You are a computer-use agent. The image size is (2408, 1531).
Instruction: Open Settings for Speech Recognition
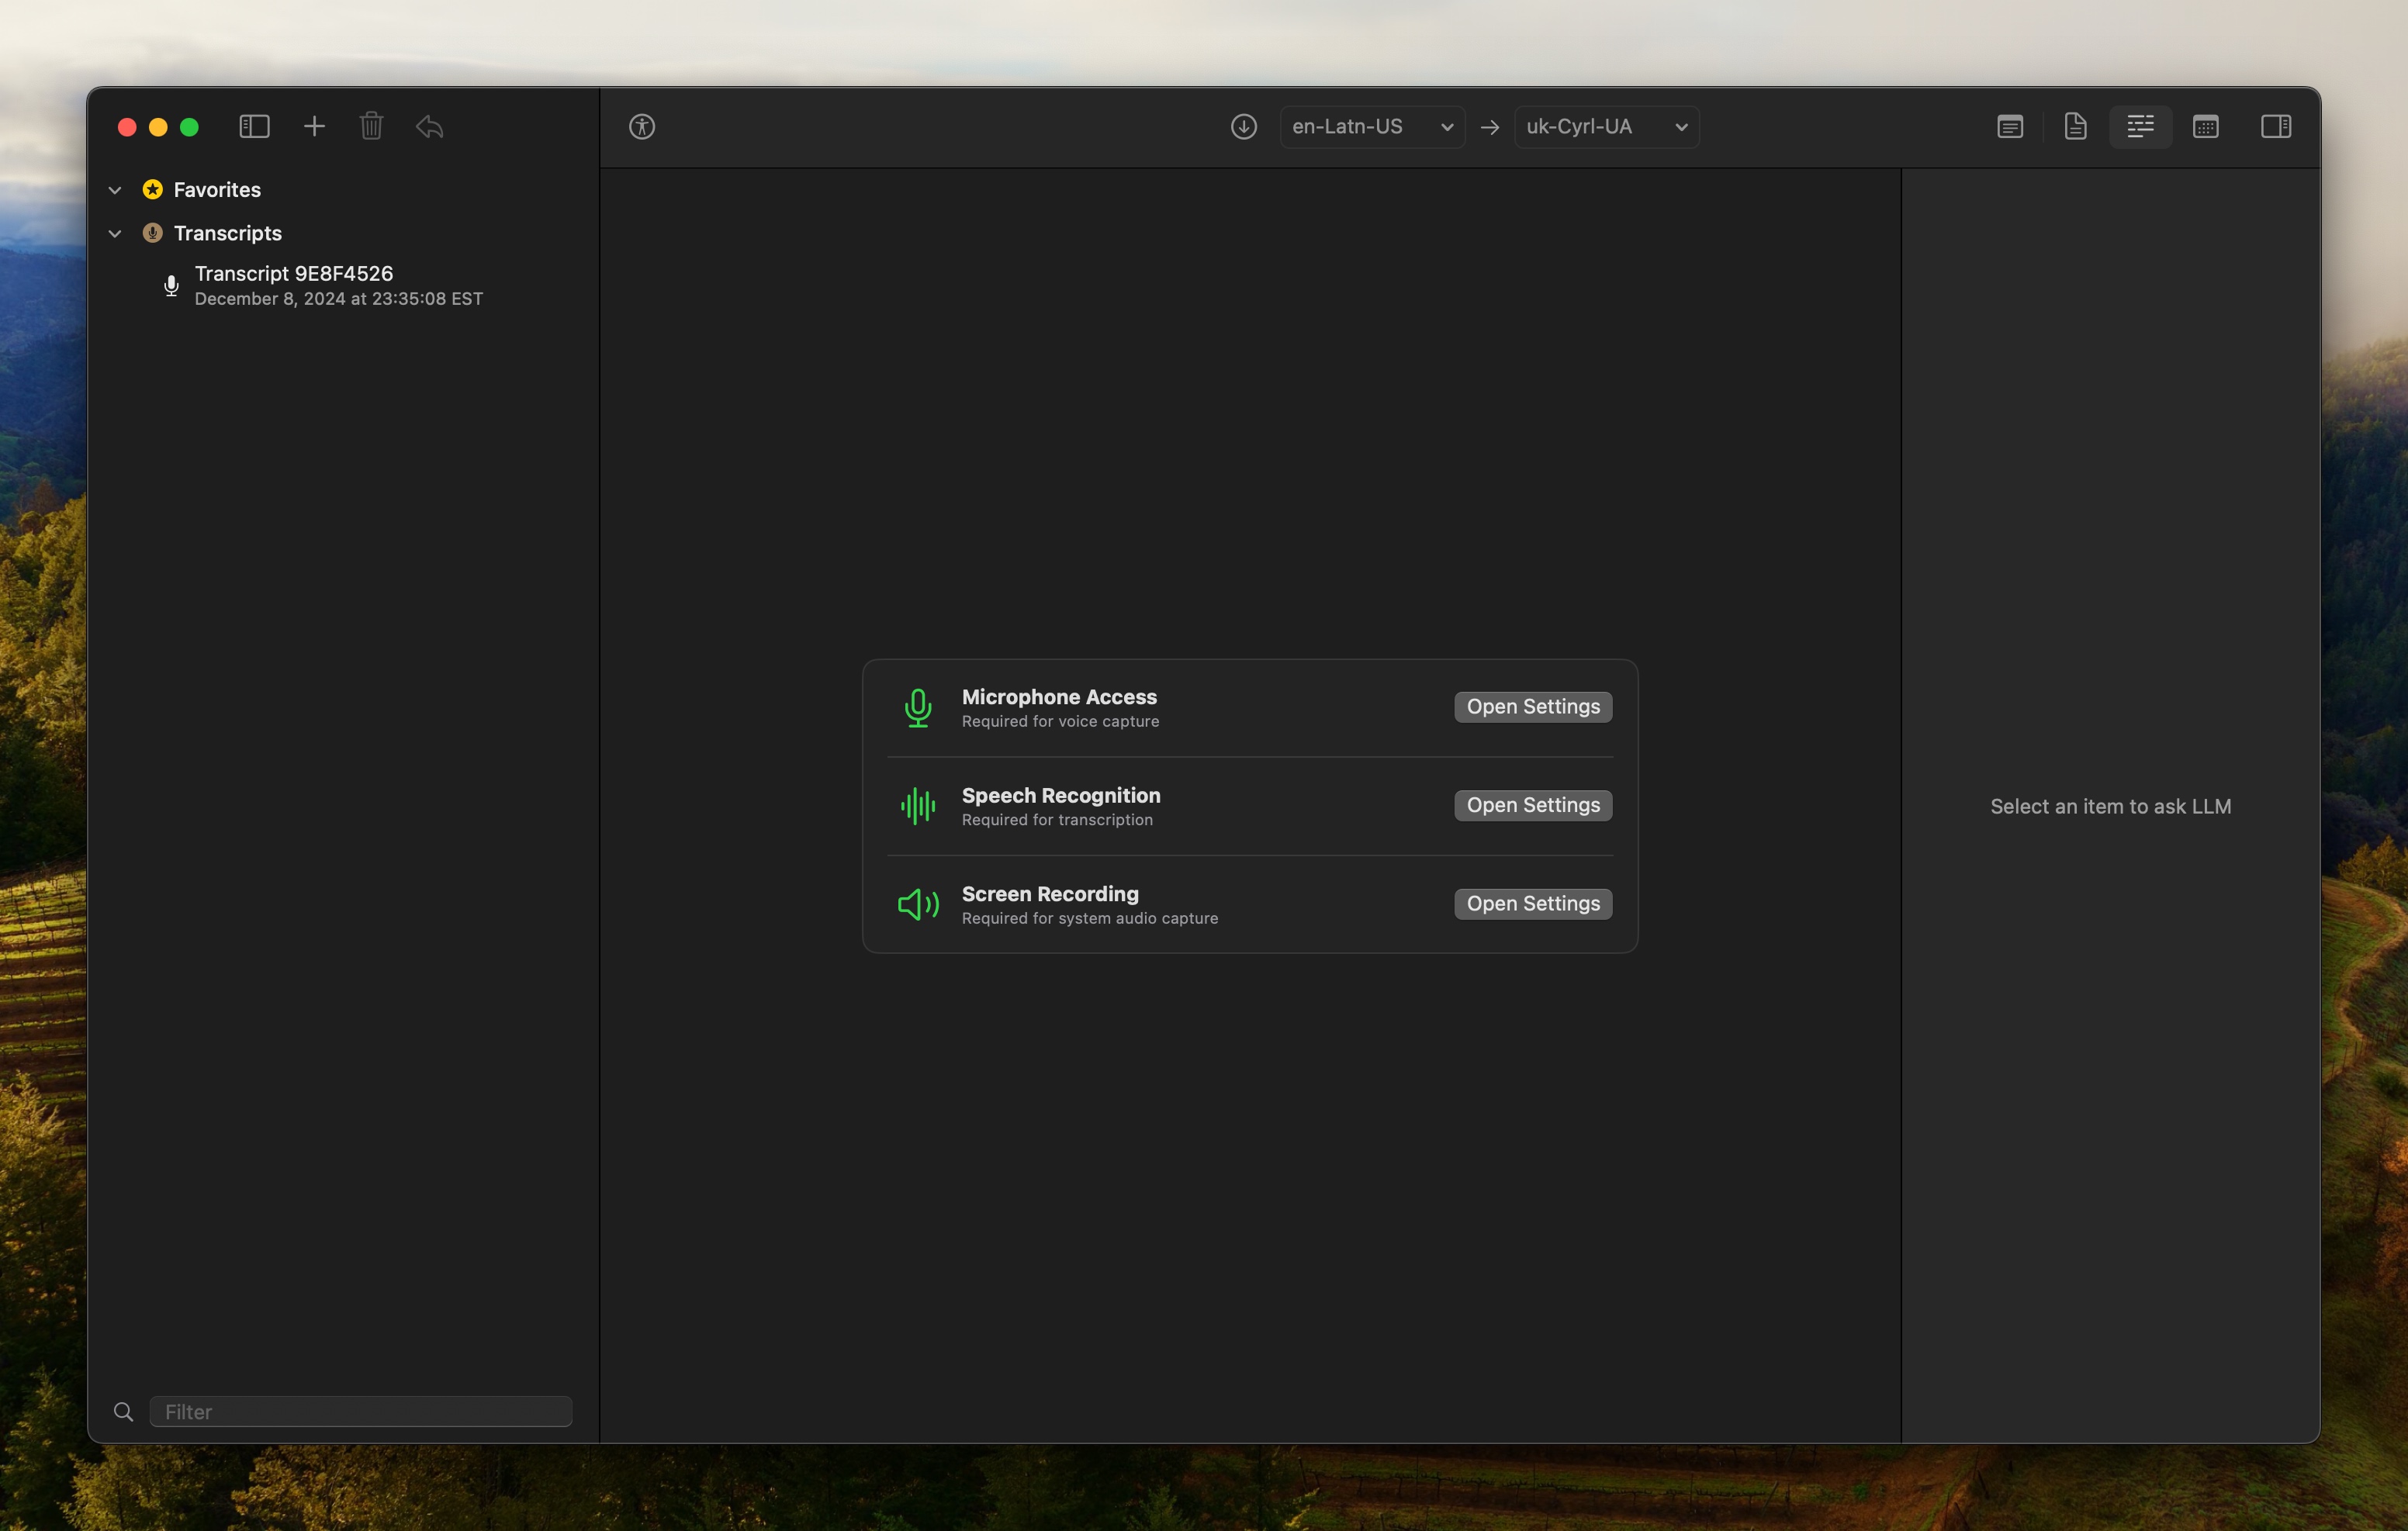coord(1532,805)
